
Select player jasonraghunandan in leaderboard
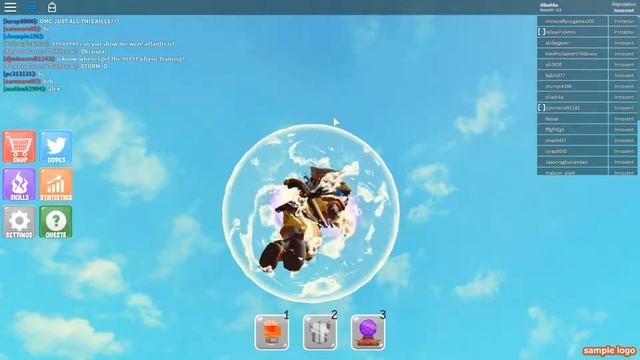coord(587,162)
